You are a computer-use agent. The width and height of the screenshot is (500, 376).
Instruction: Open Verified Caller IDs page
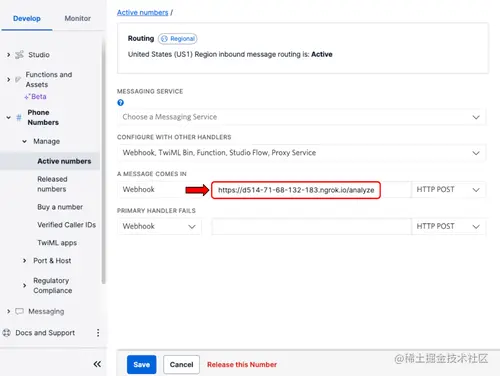pos(67,225)
